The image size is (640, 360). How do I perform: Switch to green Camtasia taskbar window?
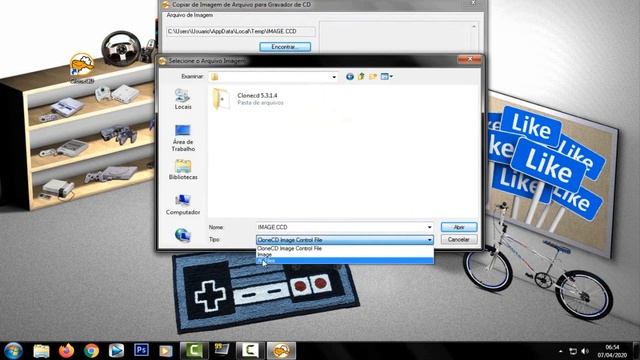point(193,351)
